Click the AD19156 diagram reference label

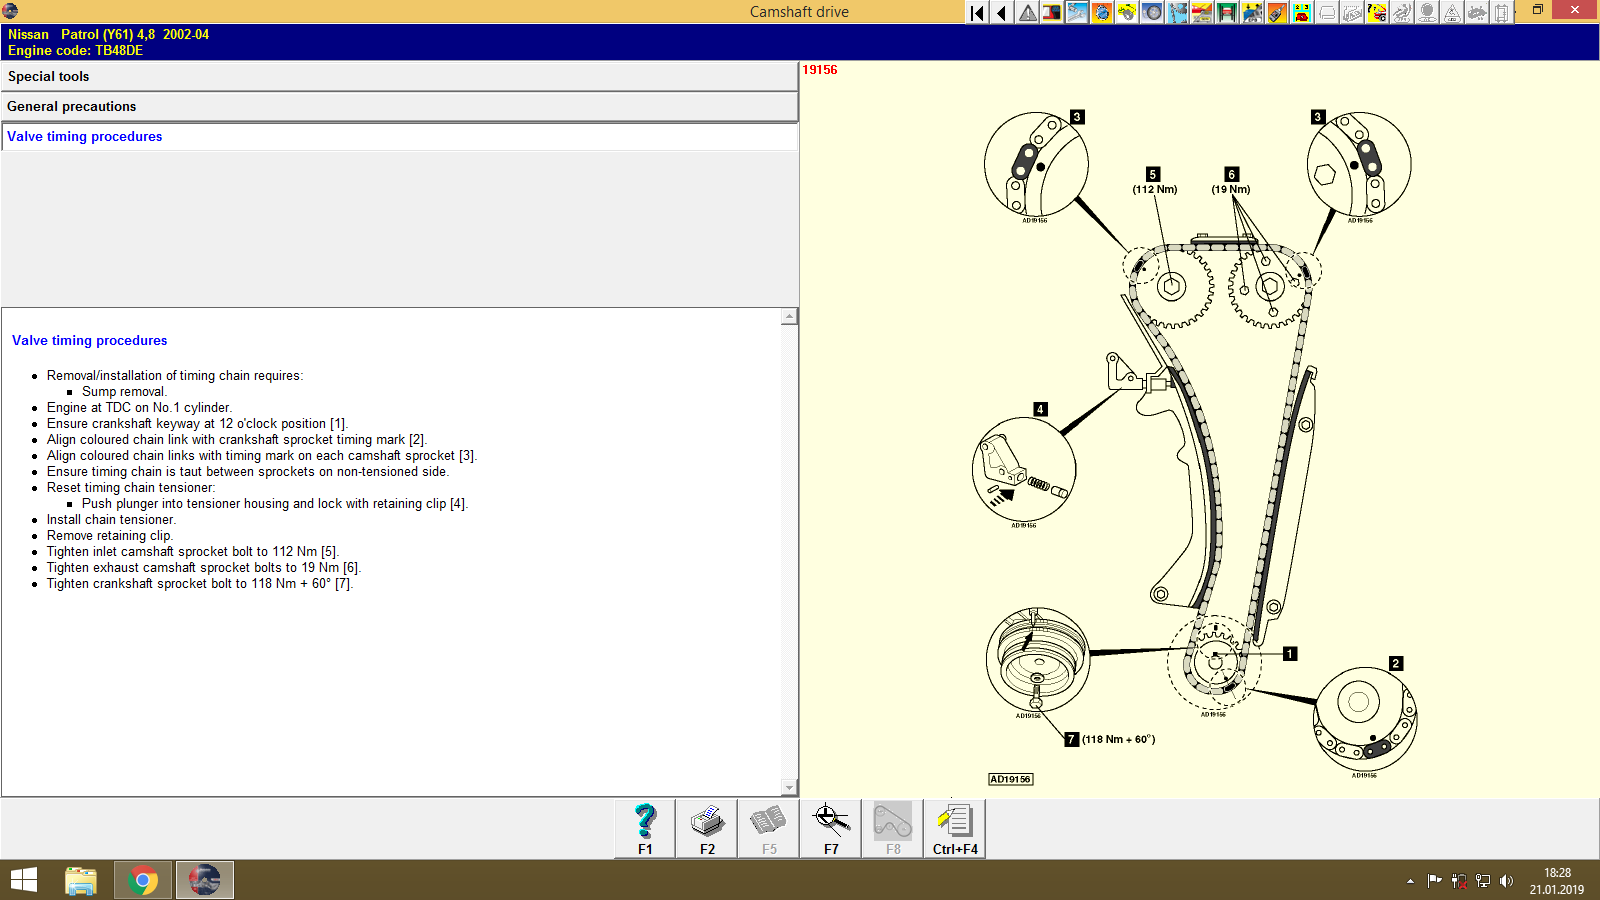pyautogui.click(x=1010, y=779)
